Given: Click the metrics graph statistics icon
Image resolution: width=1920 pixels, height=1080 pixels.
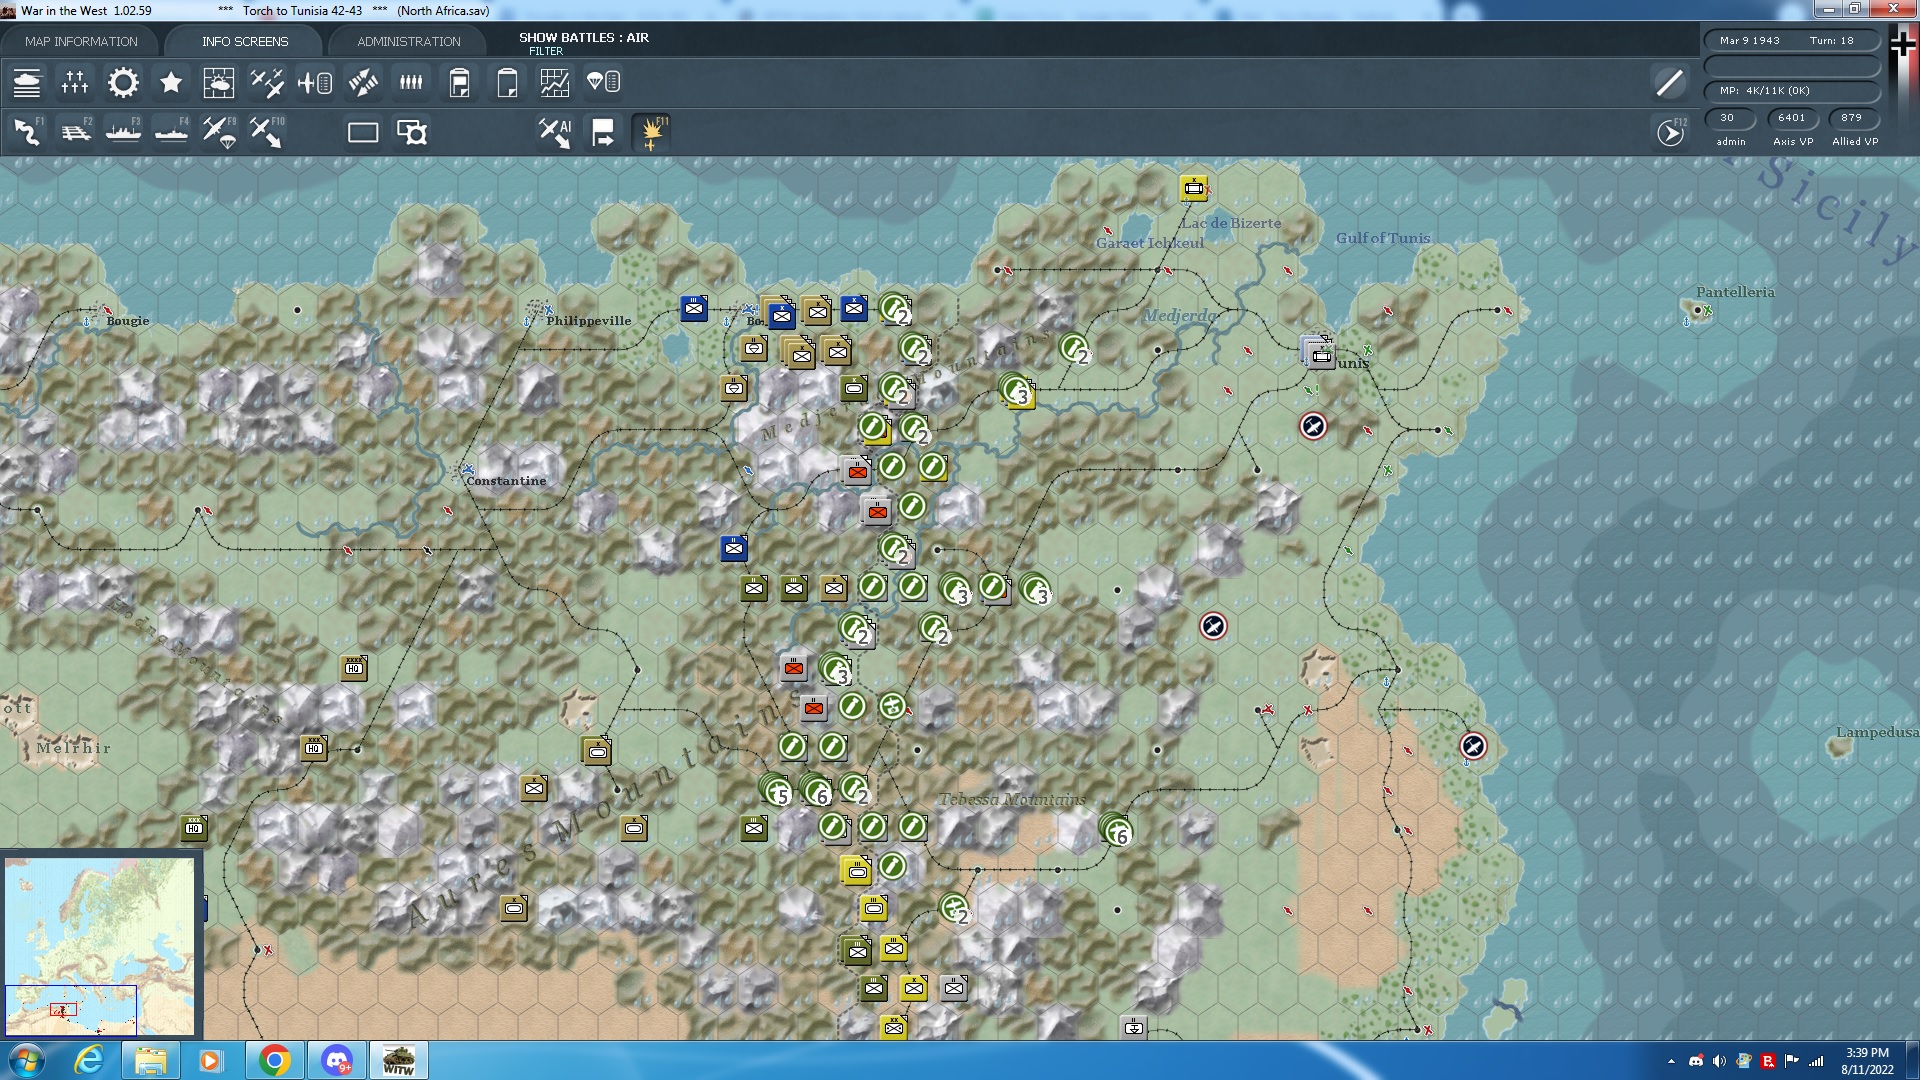Looking at the screenshot, I should point(553,82).
